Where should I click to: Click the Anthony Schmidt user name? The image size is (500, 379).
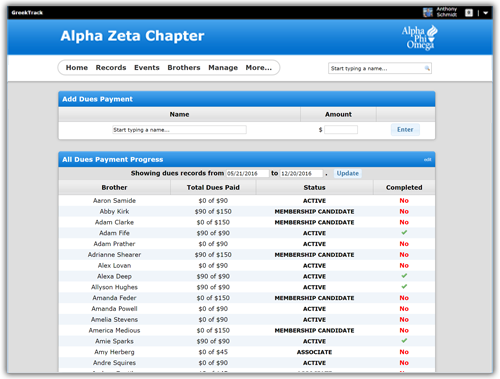coord(447,12)
